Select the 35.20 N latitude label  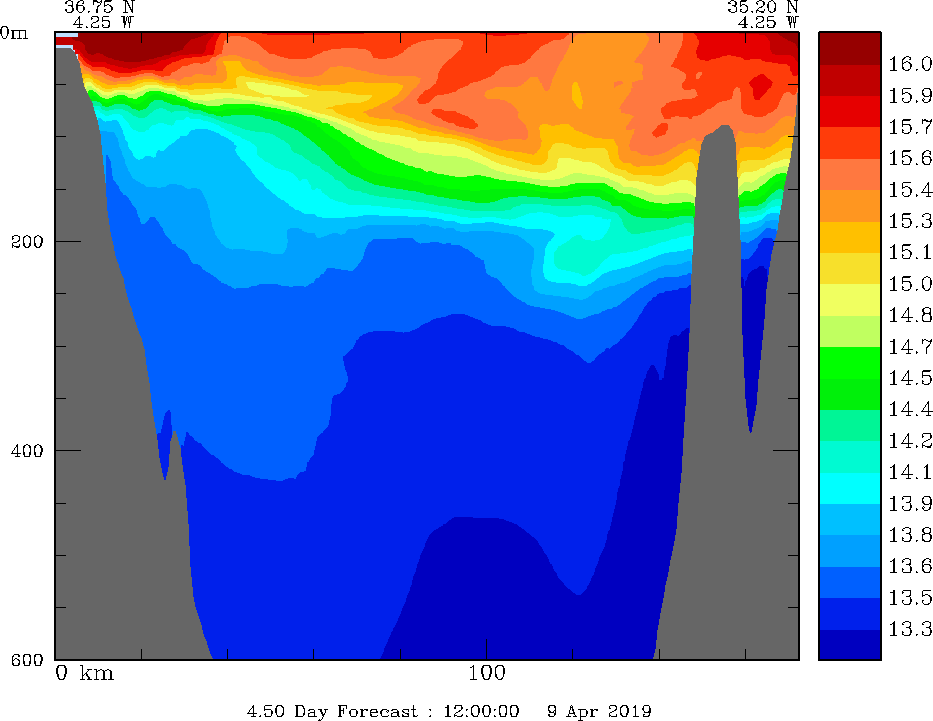point(763,7)
